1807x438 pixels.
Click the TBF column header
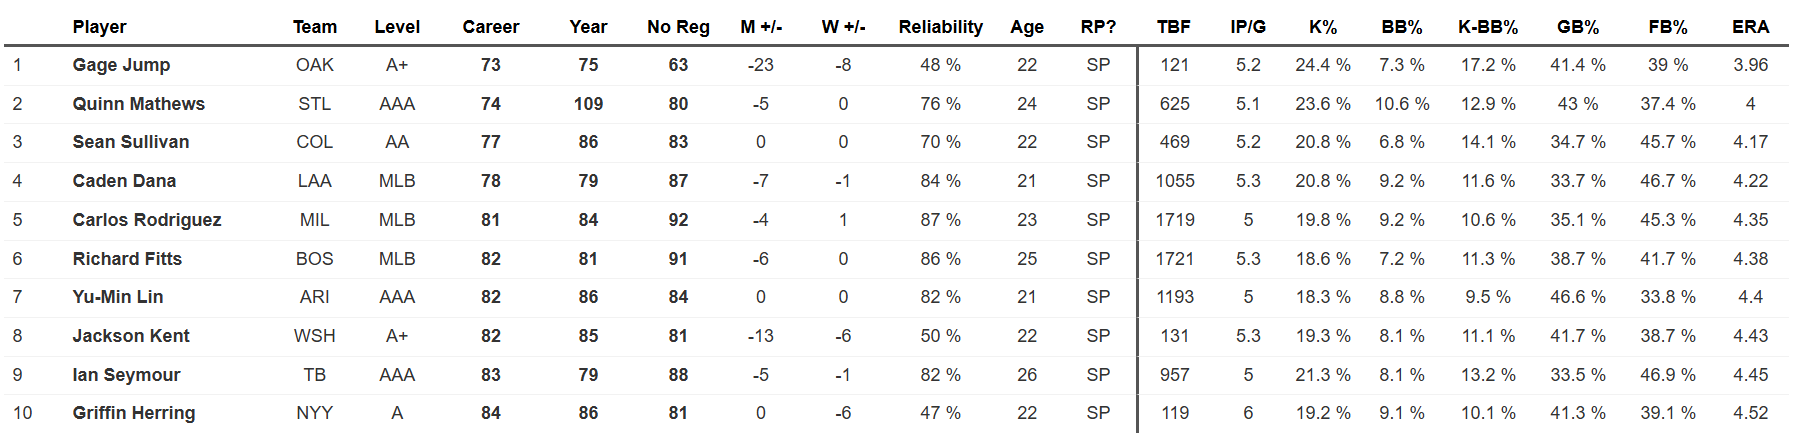coord(1174,27)
